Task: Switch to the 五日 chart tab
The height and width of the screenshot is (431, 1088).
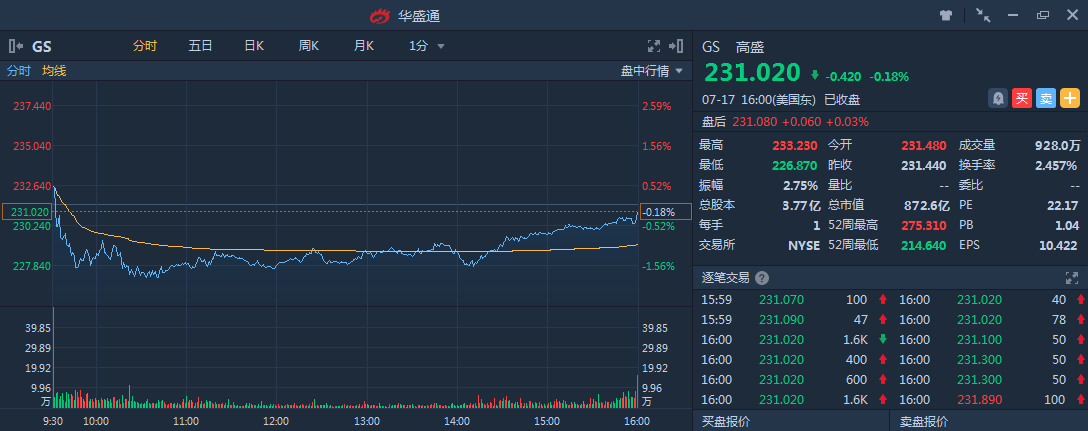Action: [x=200, y=46]
